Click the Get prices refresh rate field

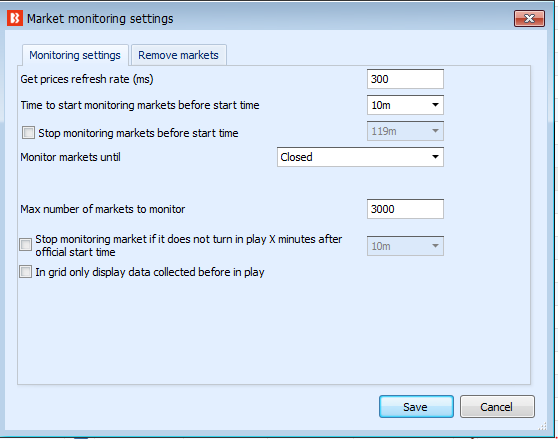click(405, 79)
